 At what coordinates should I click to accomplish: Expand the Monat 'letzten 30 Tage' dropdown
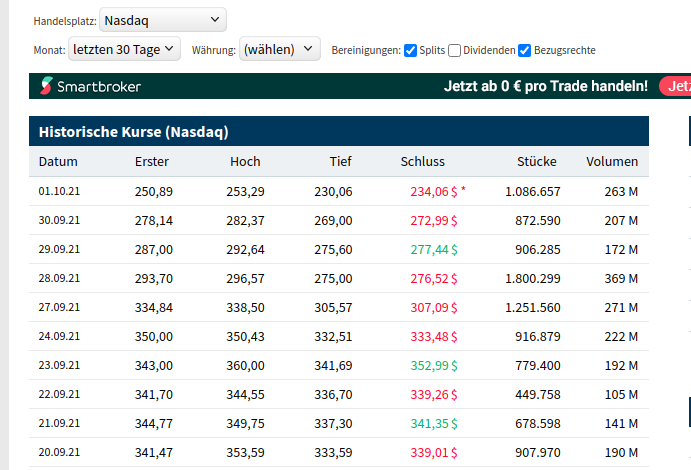[x=124, y=48]
